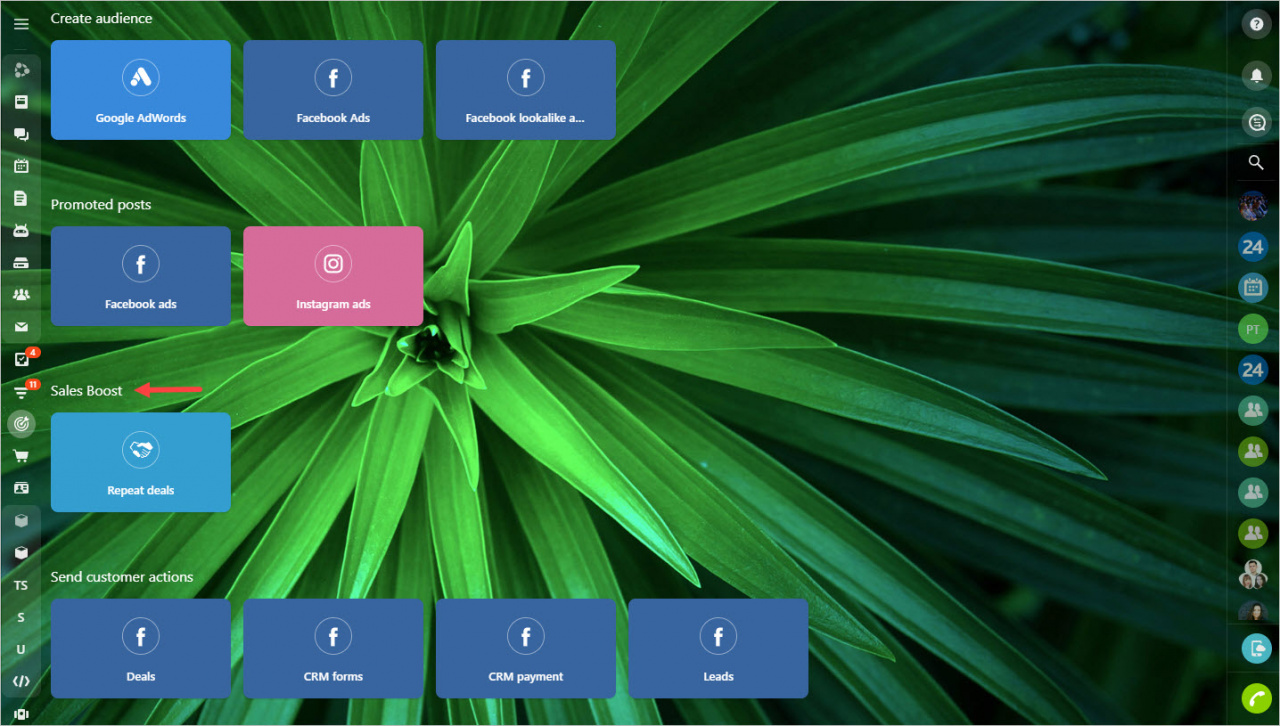
Task: Click the teal device connection icon
Action: [x=1256, y=648]
